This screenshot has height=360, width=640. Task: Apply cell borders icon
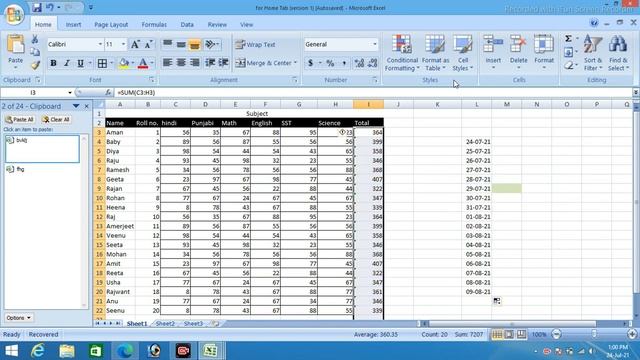click(x=102, y=63)
